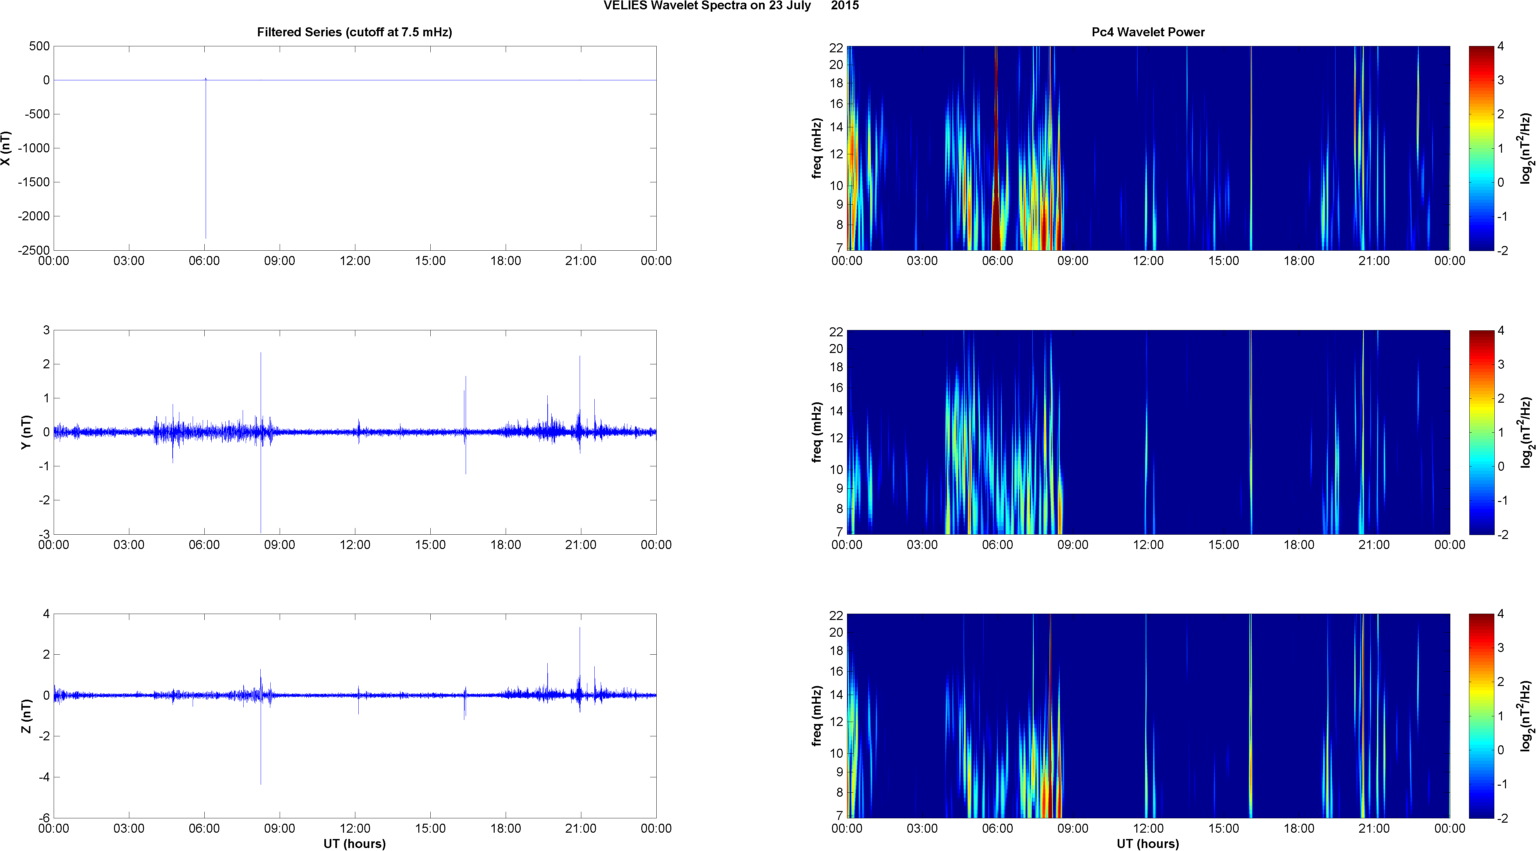Click the Y (nT) axis label

click(27, 432)
